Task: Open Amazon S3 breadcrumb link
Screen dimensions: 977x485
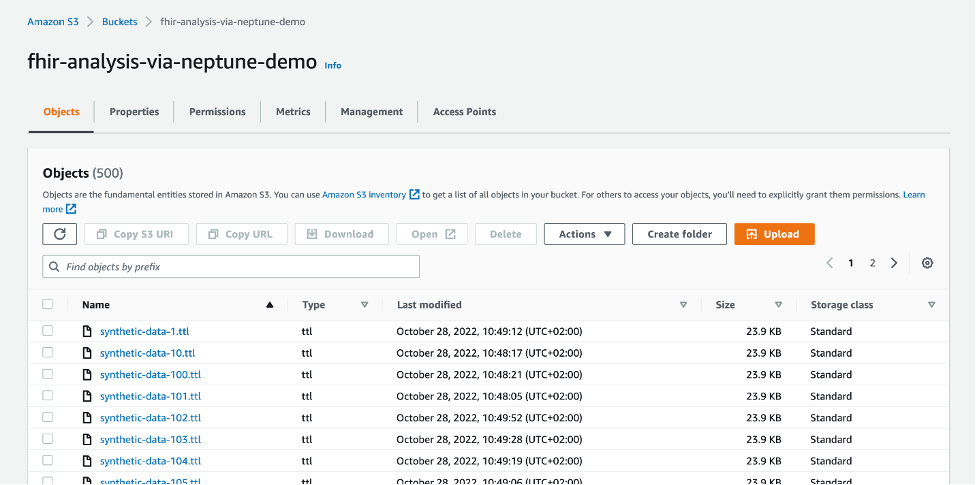Action: [53, 22]
